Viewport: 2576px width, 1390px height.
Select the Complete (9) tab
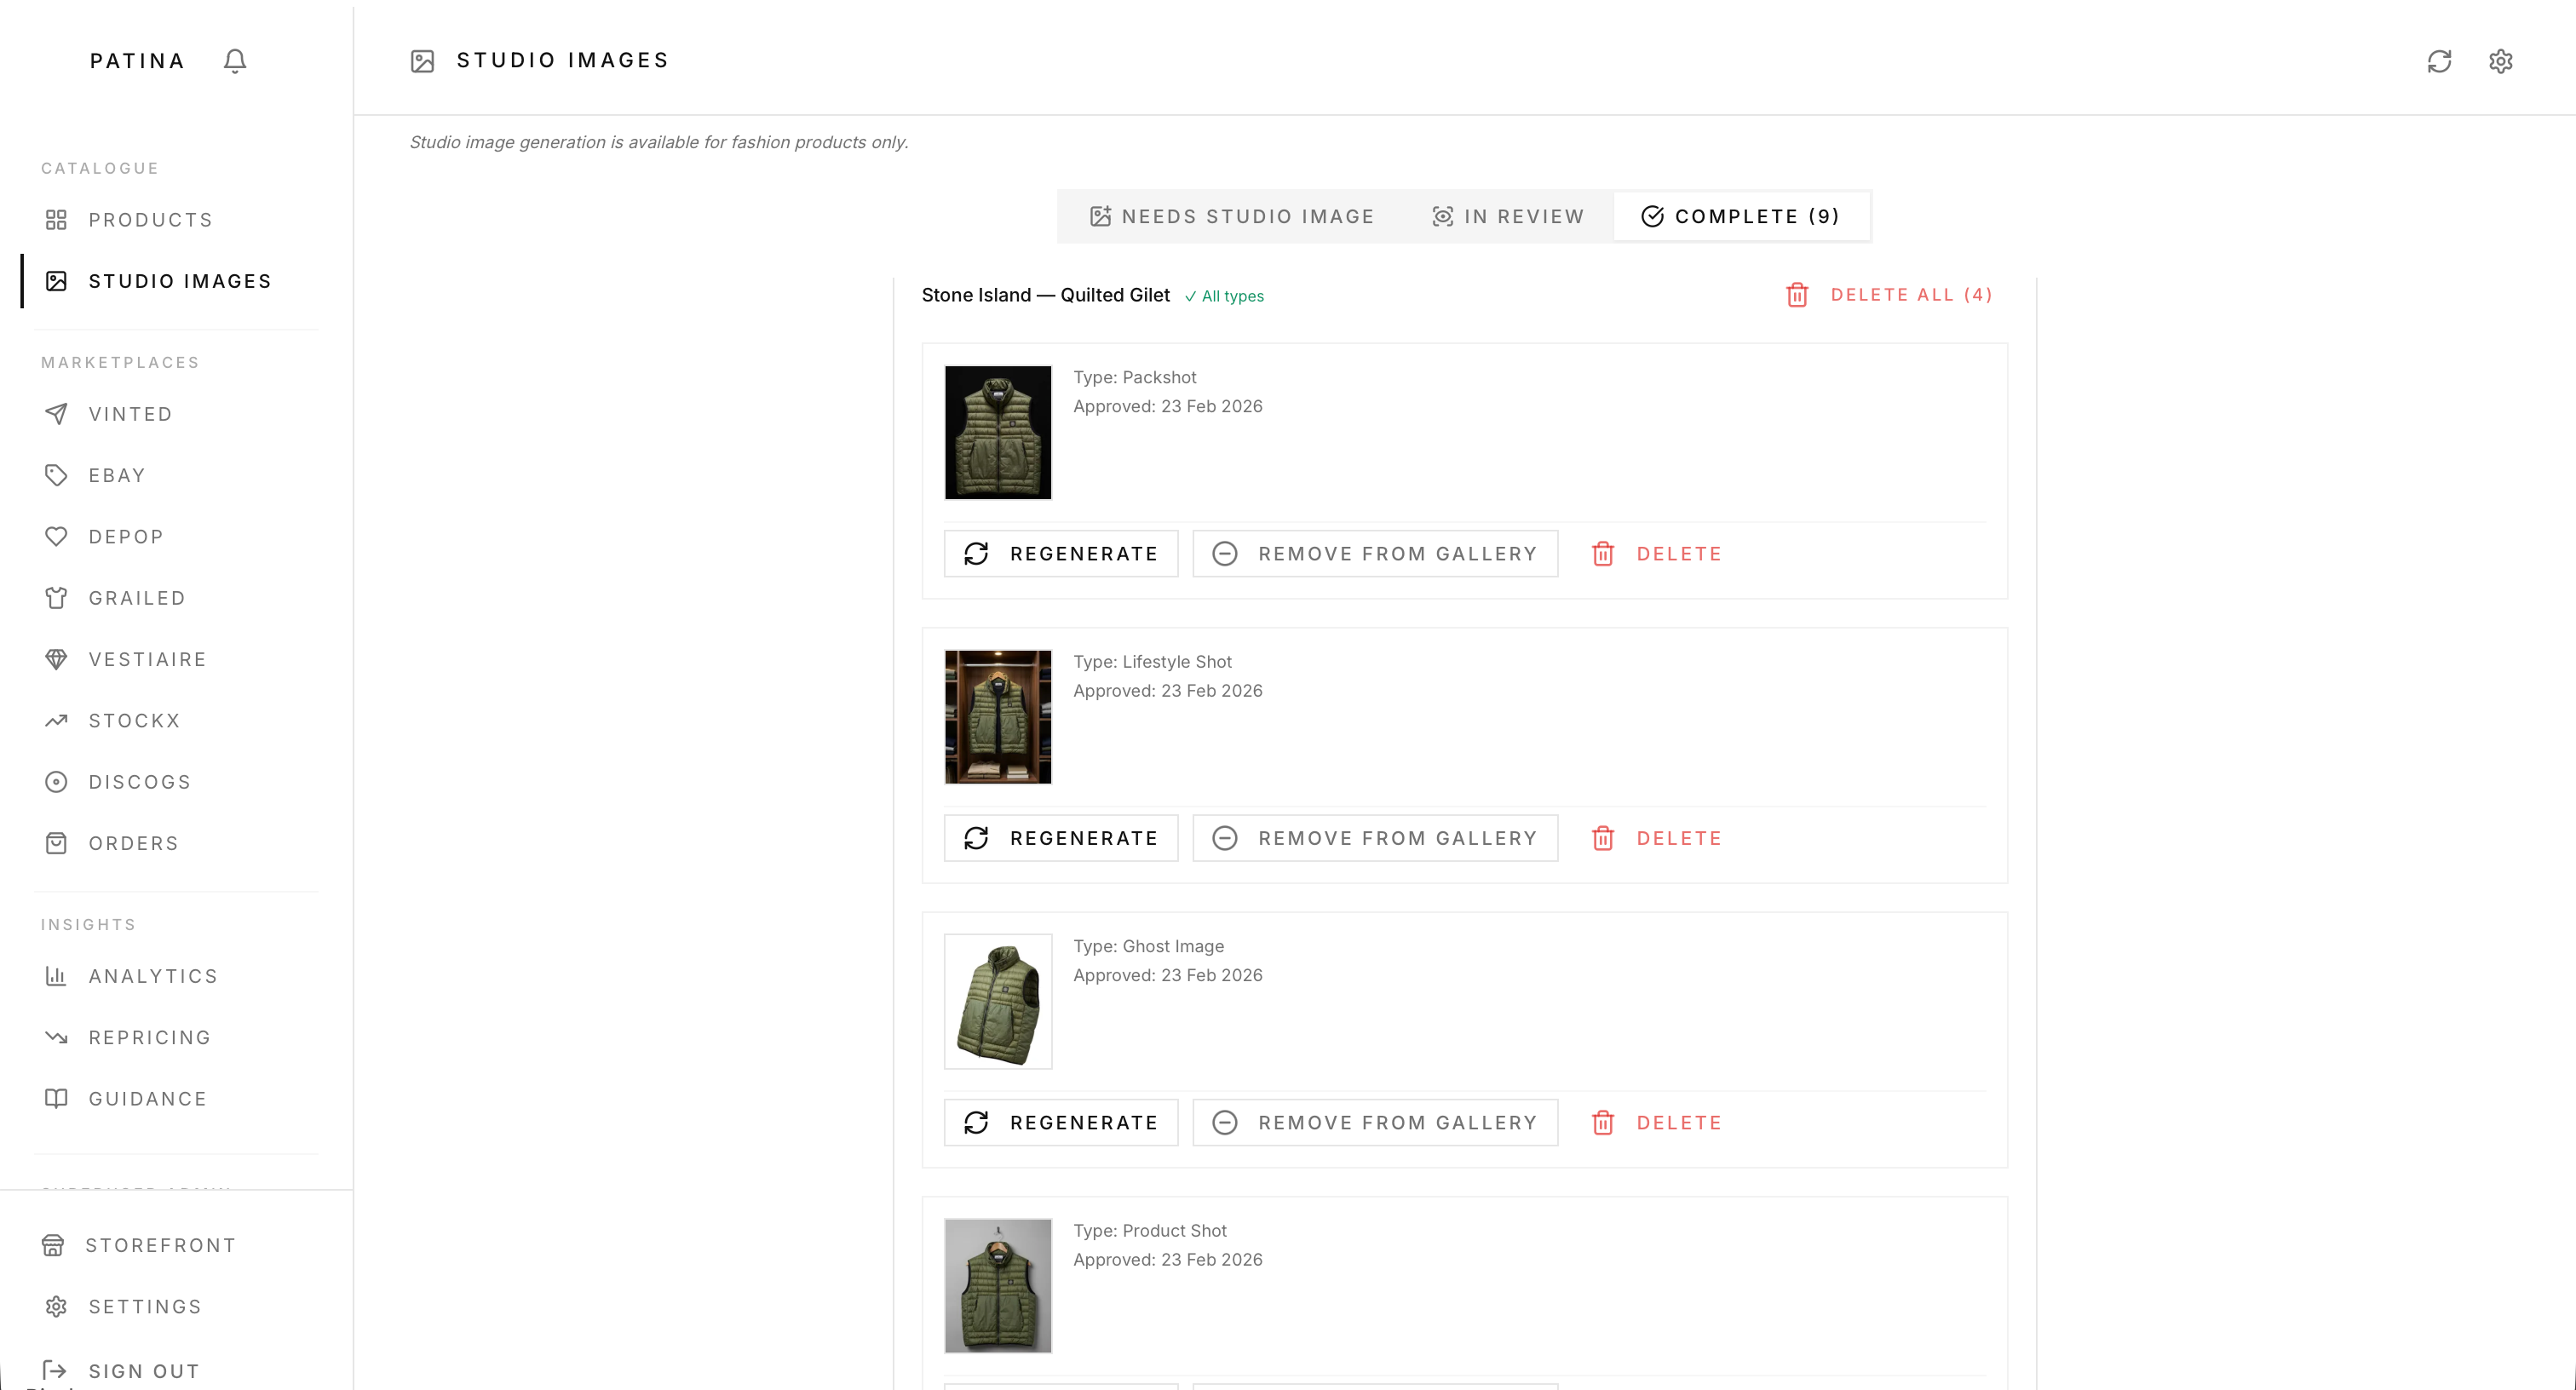click(x=1741, y=216)
